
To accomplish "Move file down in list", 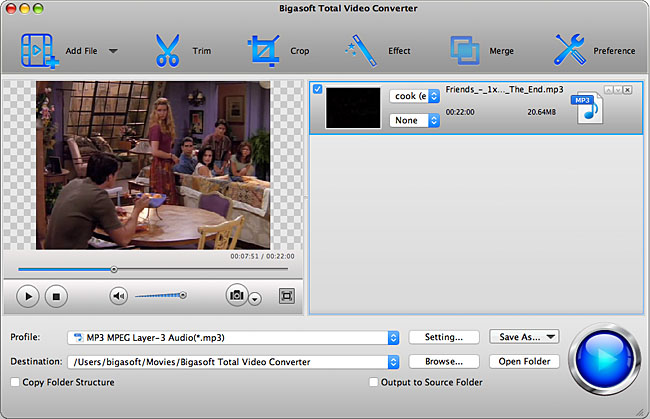I will point(618,90).
